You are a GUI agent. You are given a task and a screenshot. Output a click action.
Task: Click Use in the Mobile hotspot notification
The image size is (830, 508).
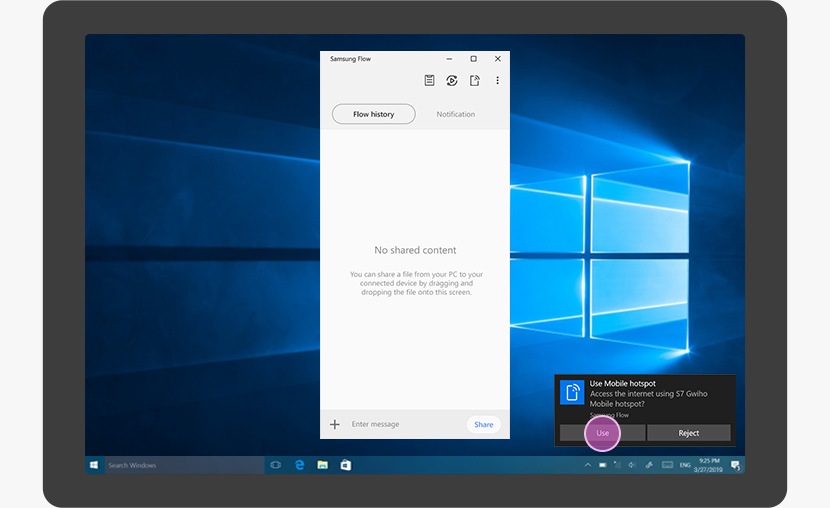tap(602, 433)
